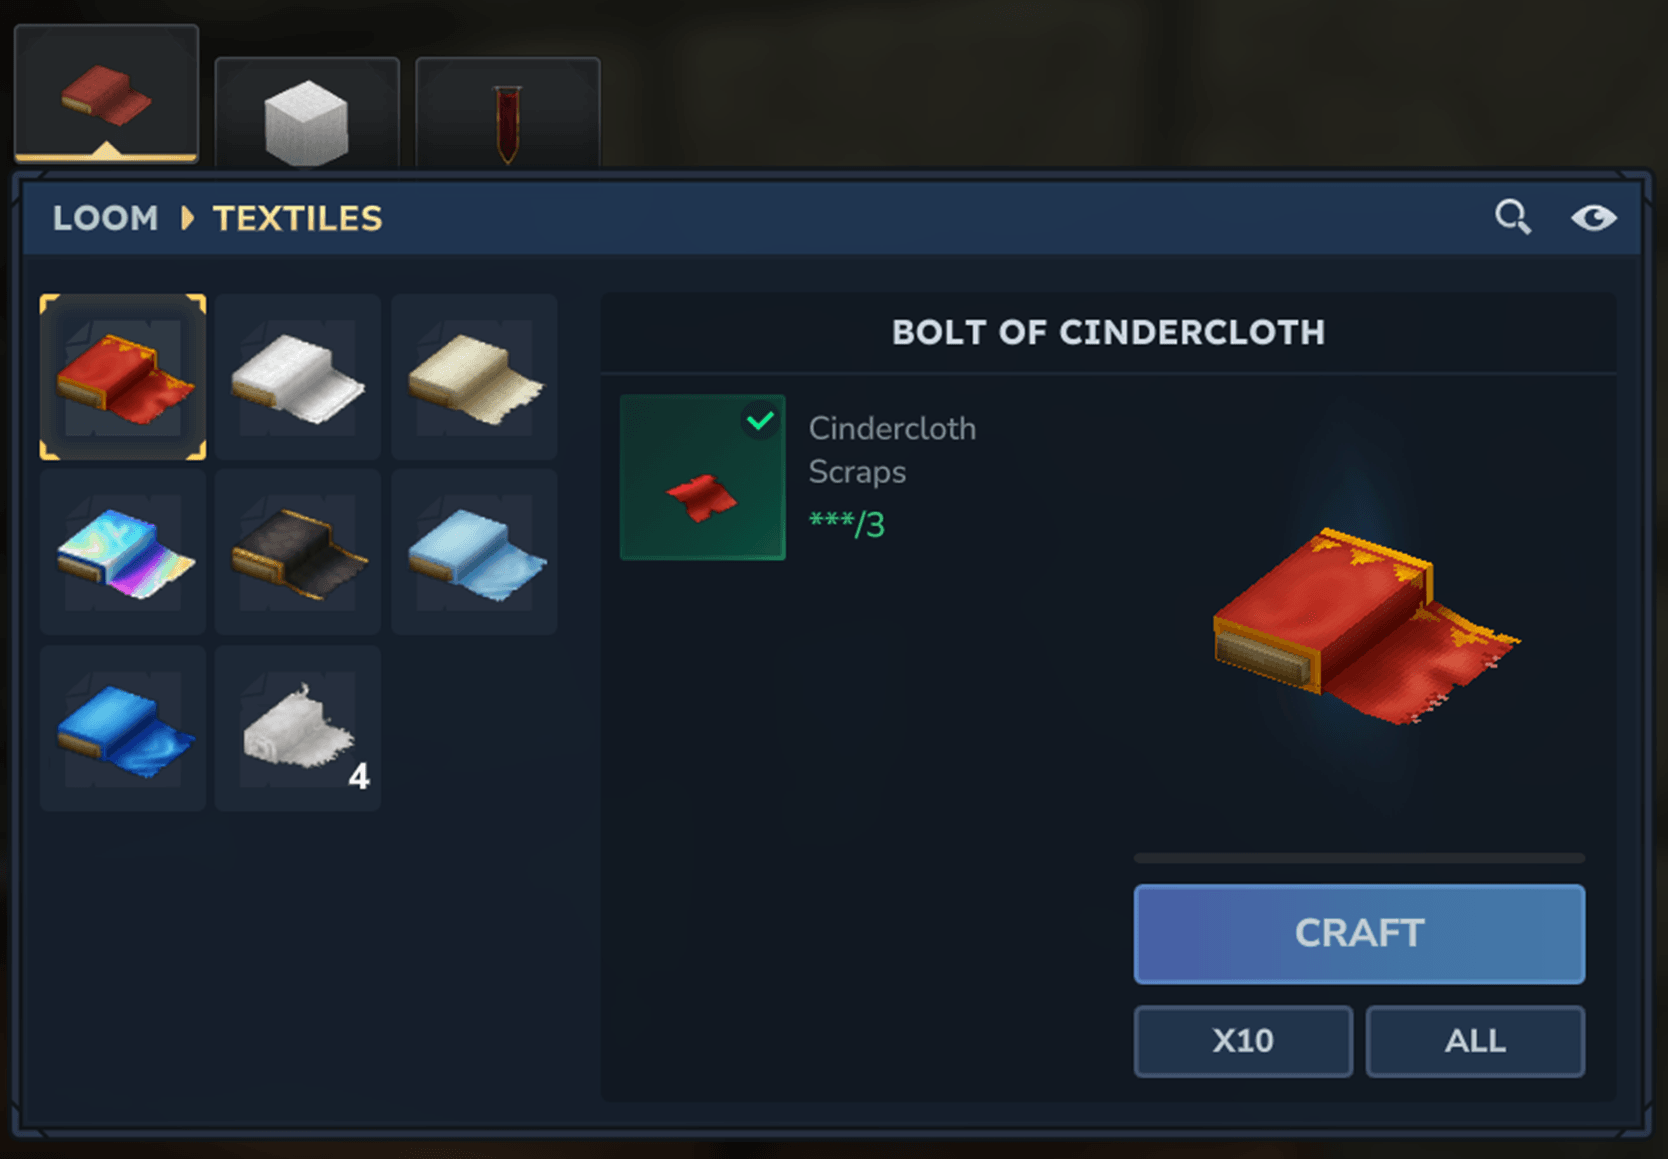Pick the black cloth bolt recipe
Screen dimensions: 1668x1159
tap(298, 552)
